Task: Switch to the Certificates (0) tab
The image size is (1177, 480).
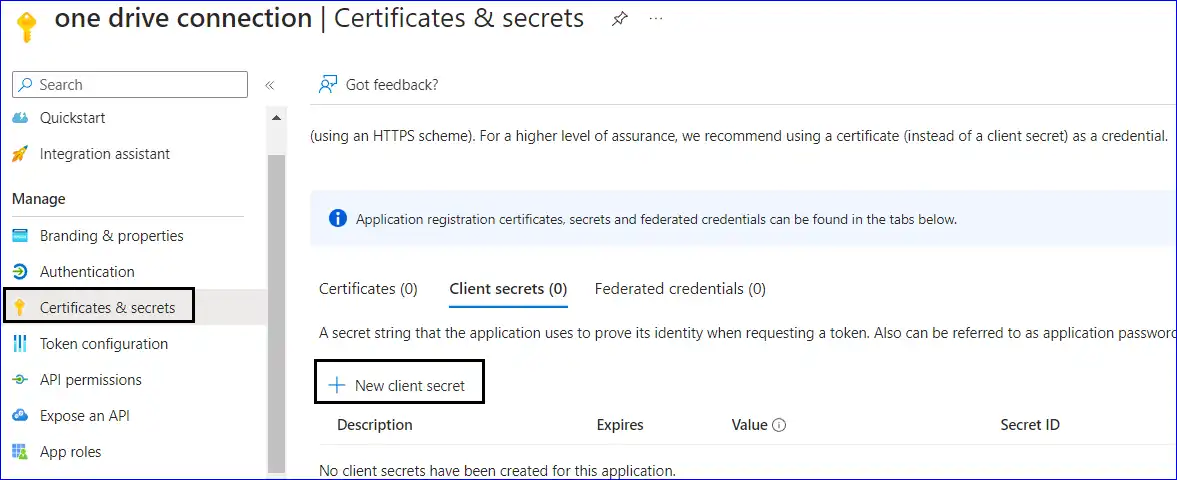Action: (368, 289)
